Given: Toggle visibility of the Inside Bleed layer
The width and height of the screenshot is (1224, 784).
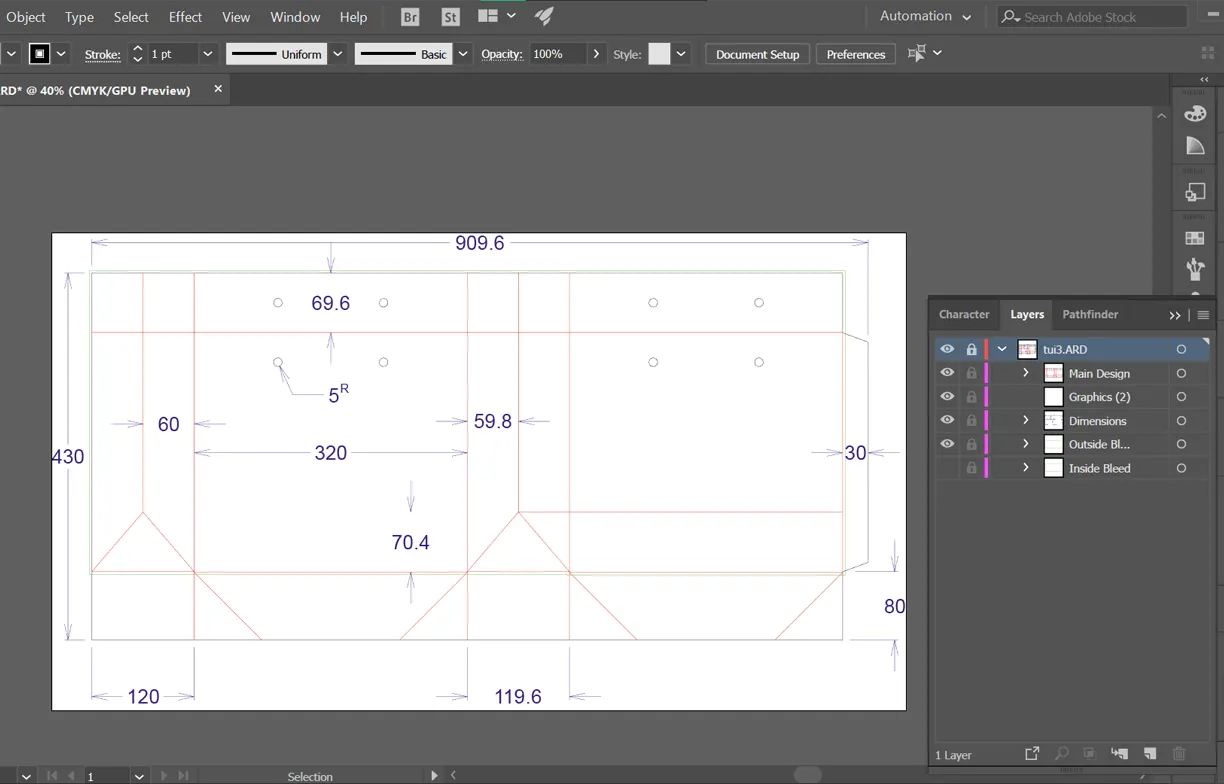Looking at the screenshot, I should (946, 467).
